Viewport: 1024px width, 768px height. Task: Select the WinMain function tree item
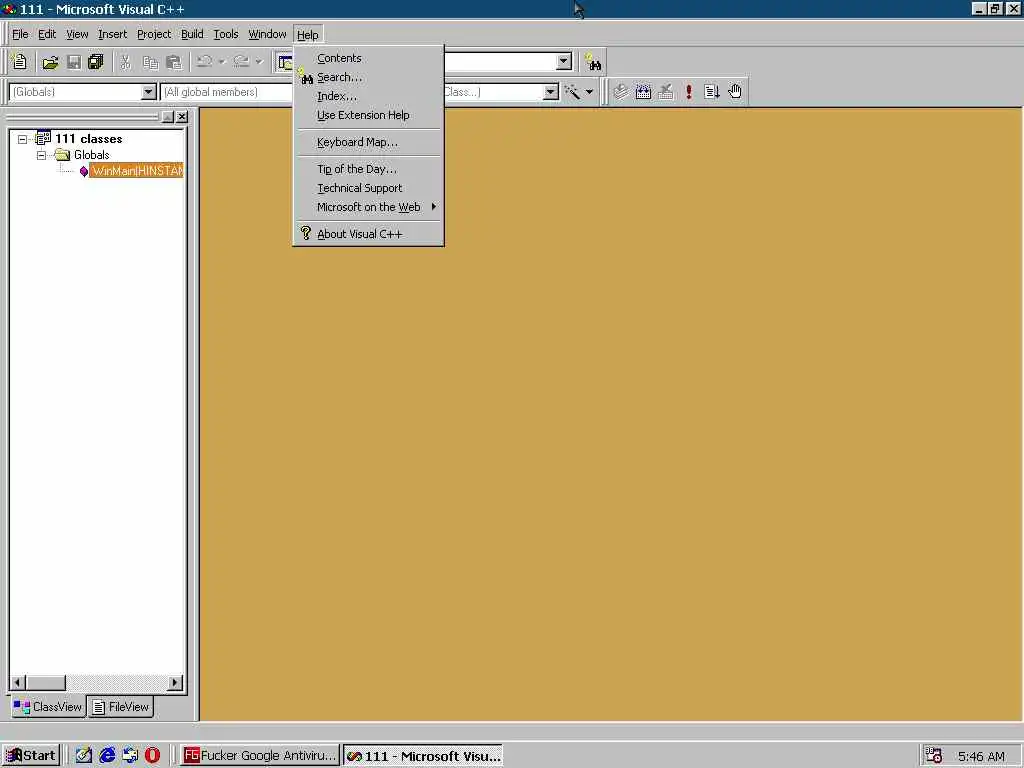(x=136, y=171)
